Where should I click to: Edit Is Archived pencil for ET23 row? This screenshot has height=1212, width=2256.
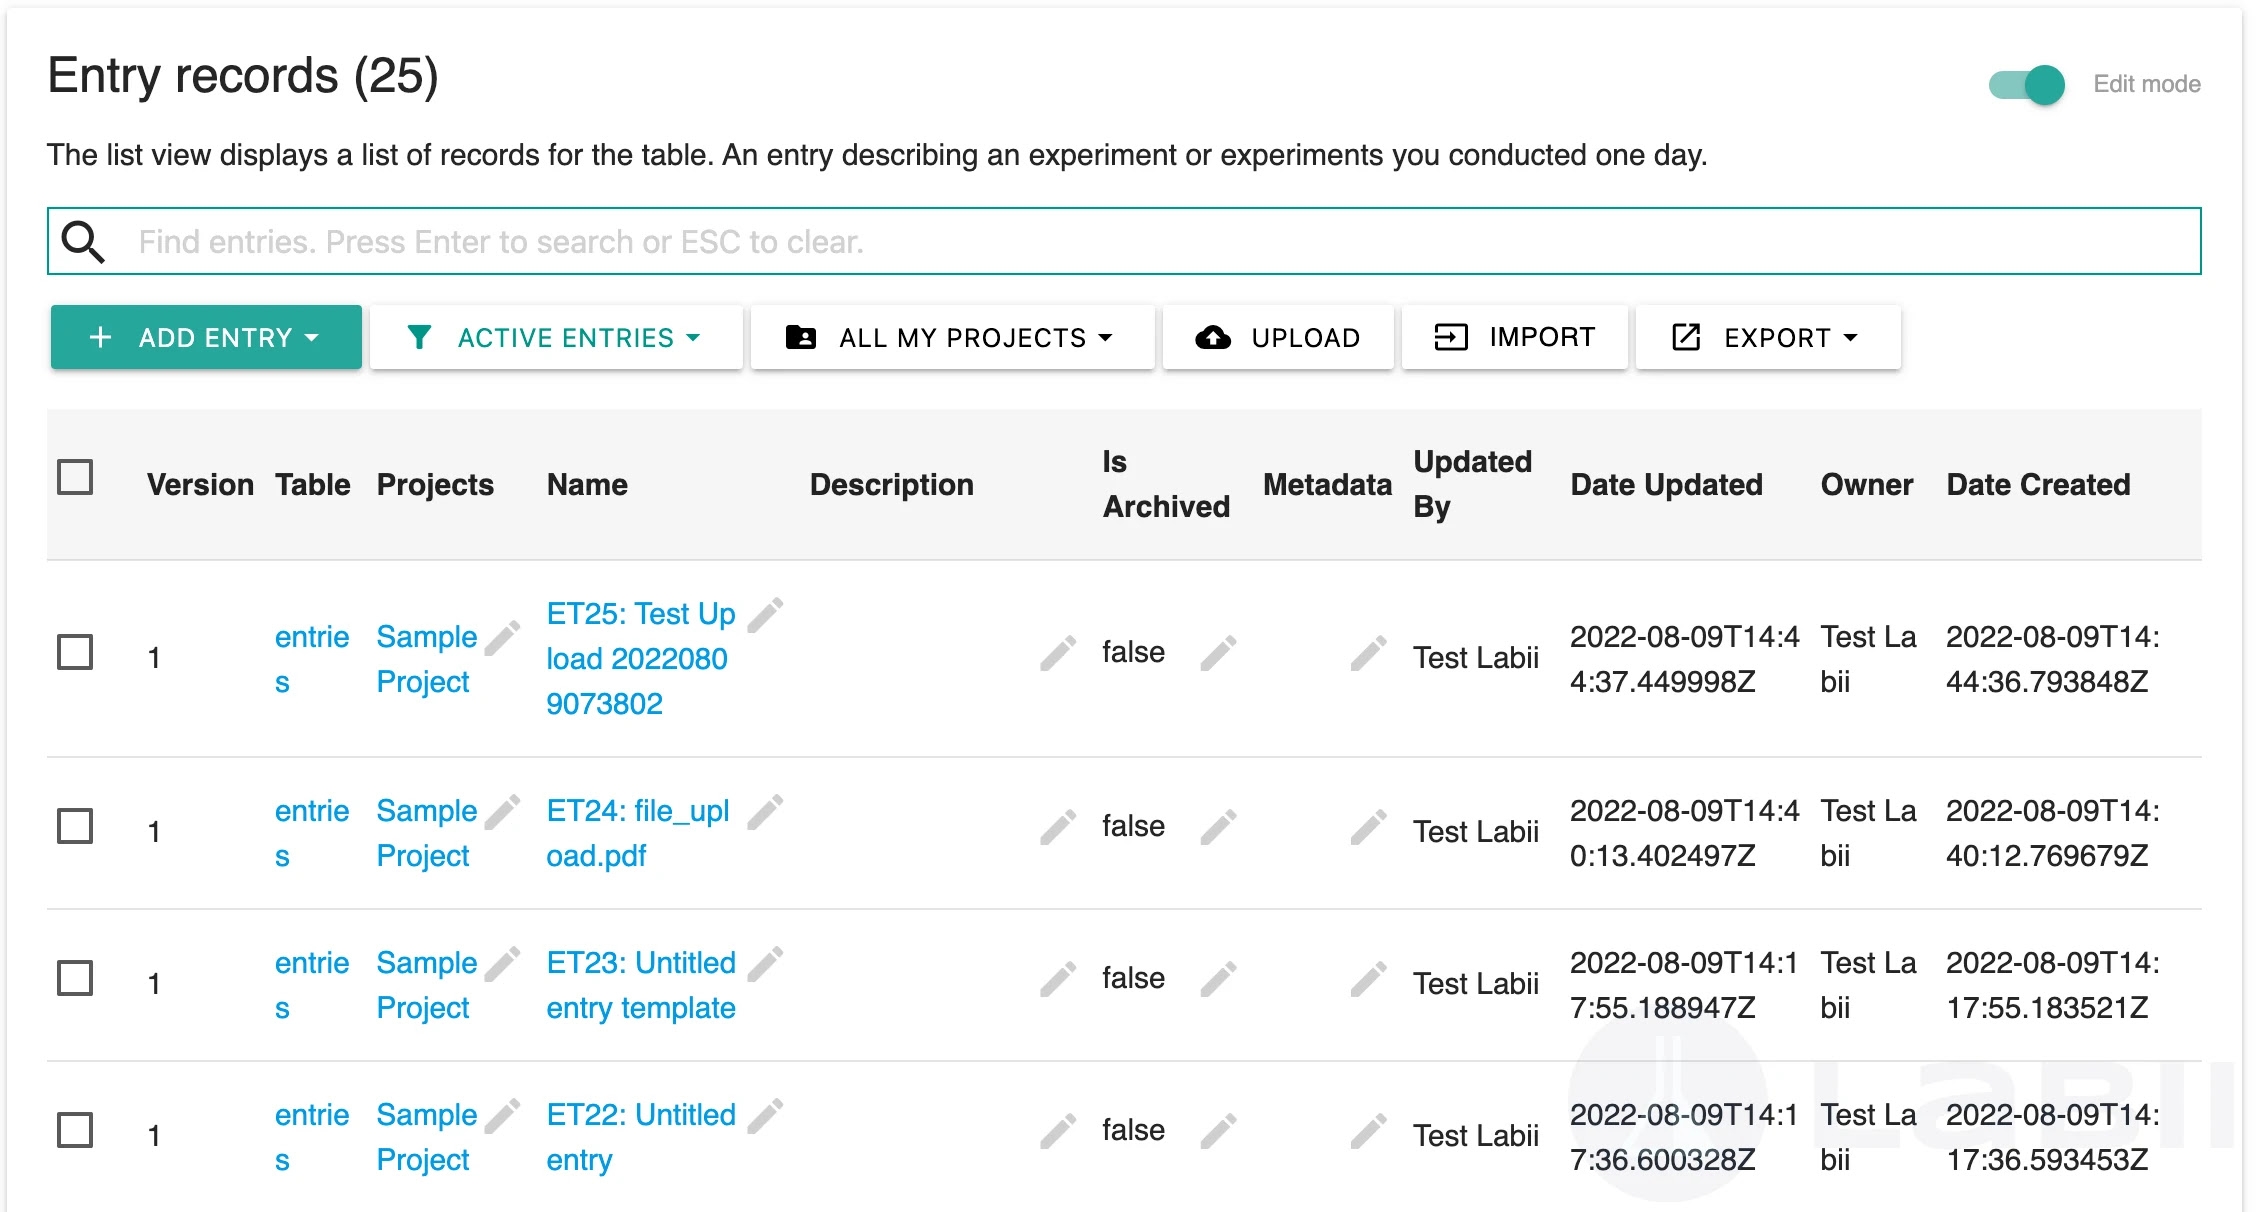tap(1218, 979)
